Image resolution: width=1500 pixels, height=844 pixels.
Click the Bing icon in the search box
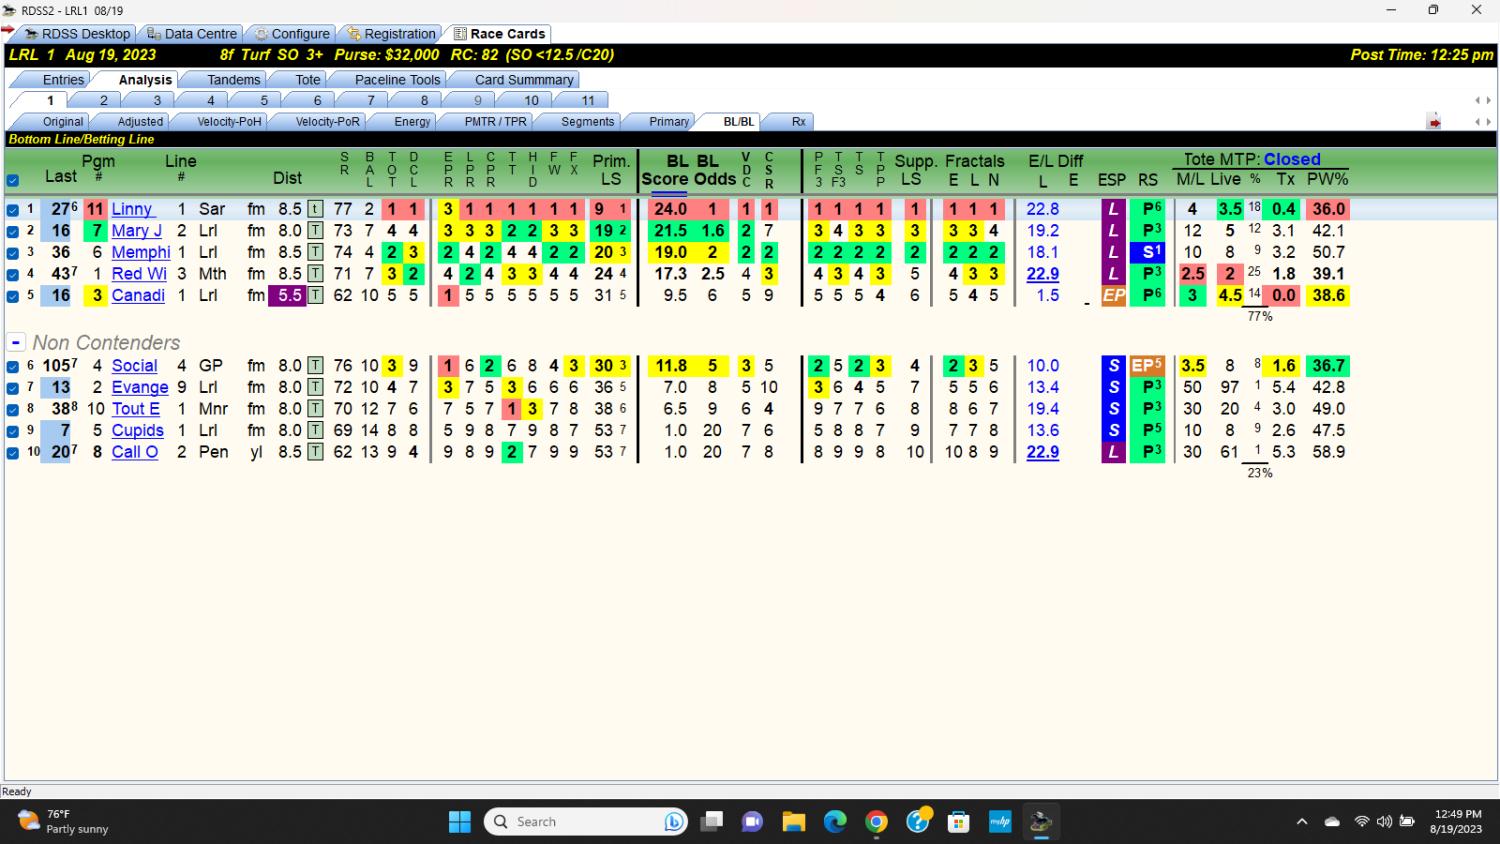[674, 822]
